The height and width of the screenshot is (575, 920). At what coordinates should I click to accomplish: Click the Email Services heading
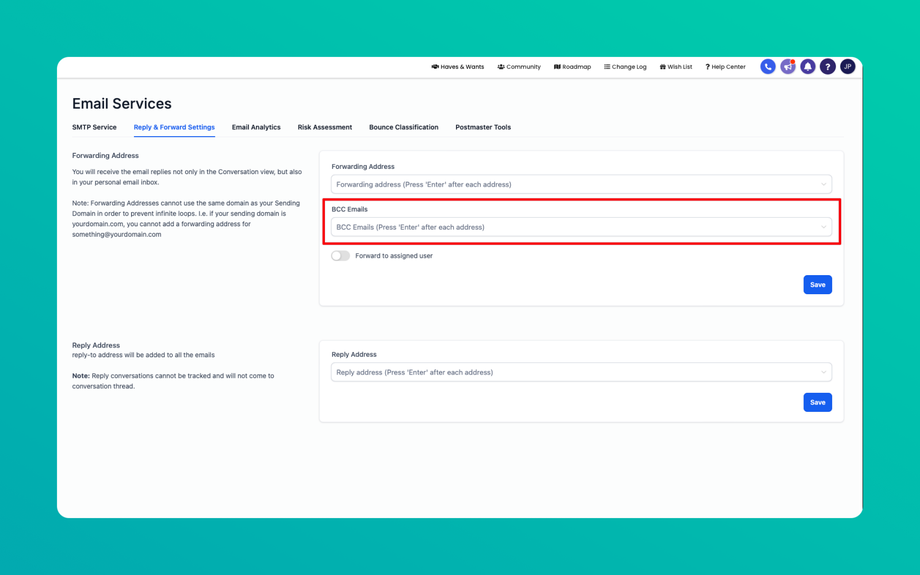tap(122, 104)
